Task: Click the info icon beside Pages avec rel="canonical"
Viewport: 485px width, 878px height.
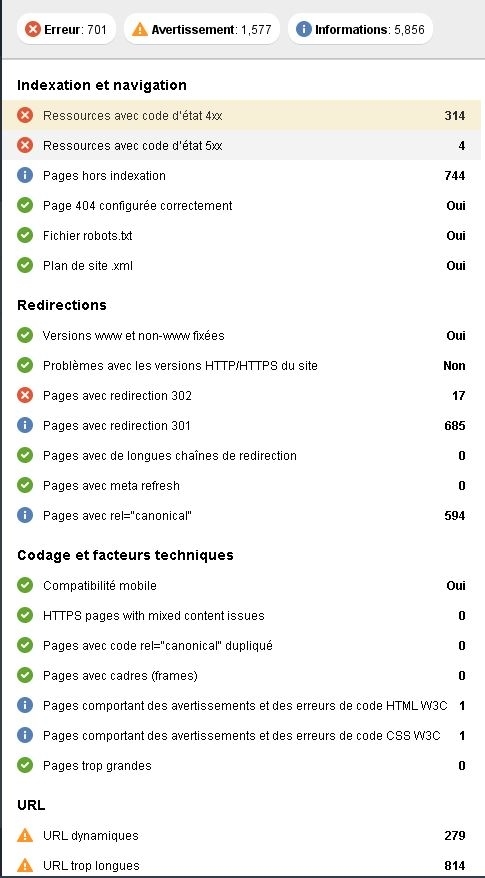Action: coord(25,516)
